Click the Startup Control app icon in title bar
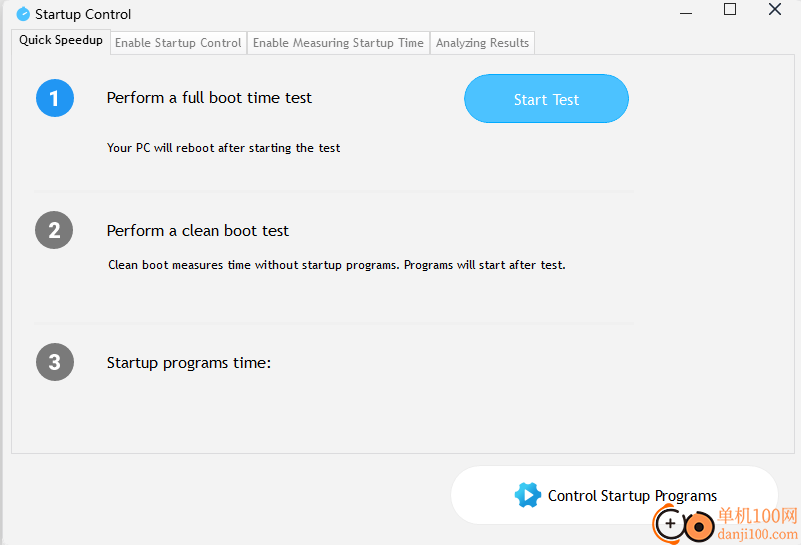This screenshot has height=545, width=801. tap(23, 14)
